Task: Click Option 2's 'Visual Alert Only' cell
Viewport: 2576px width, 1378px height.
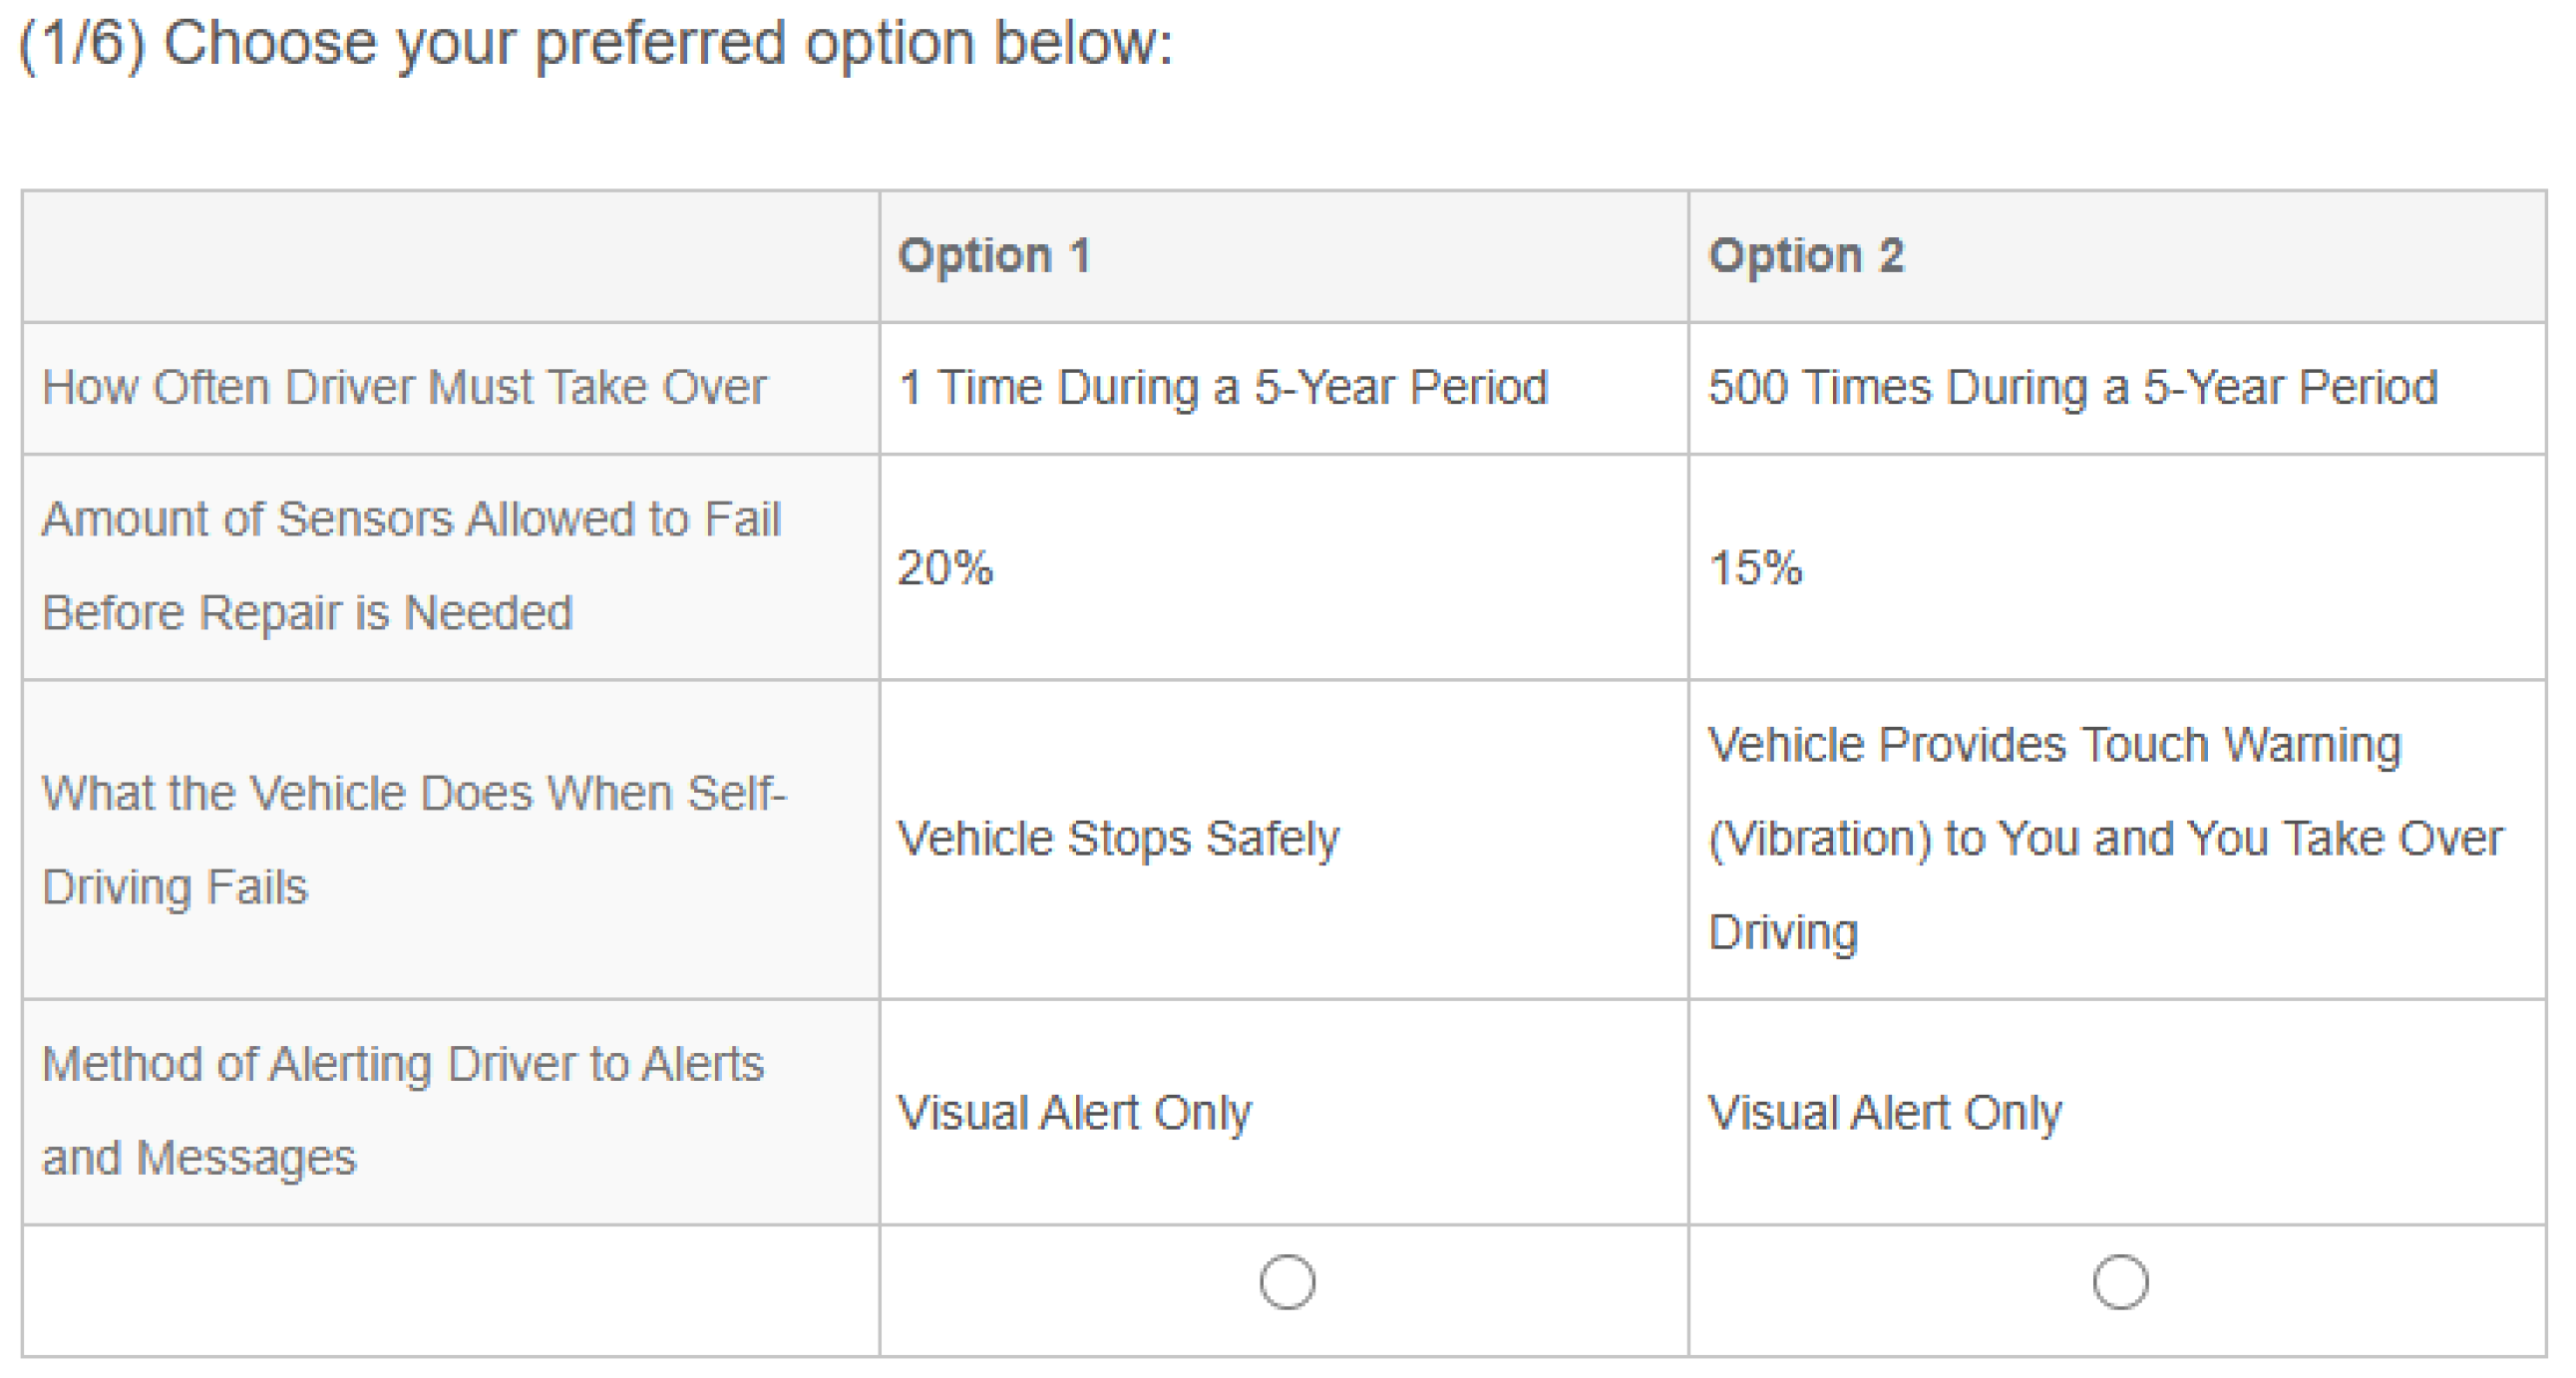Action: [1884, 1112]
